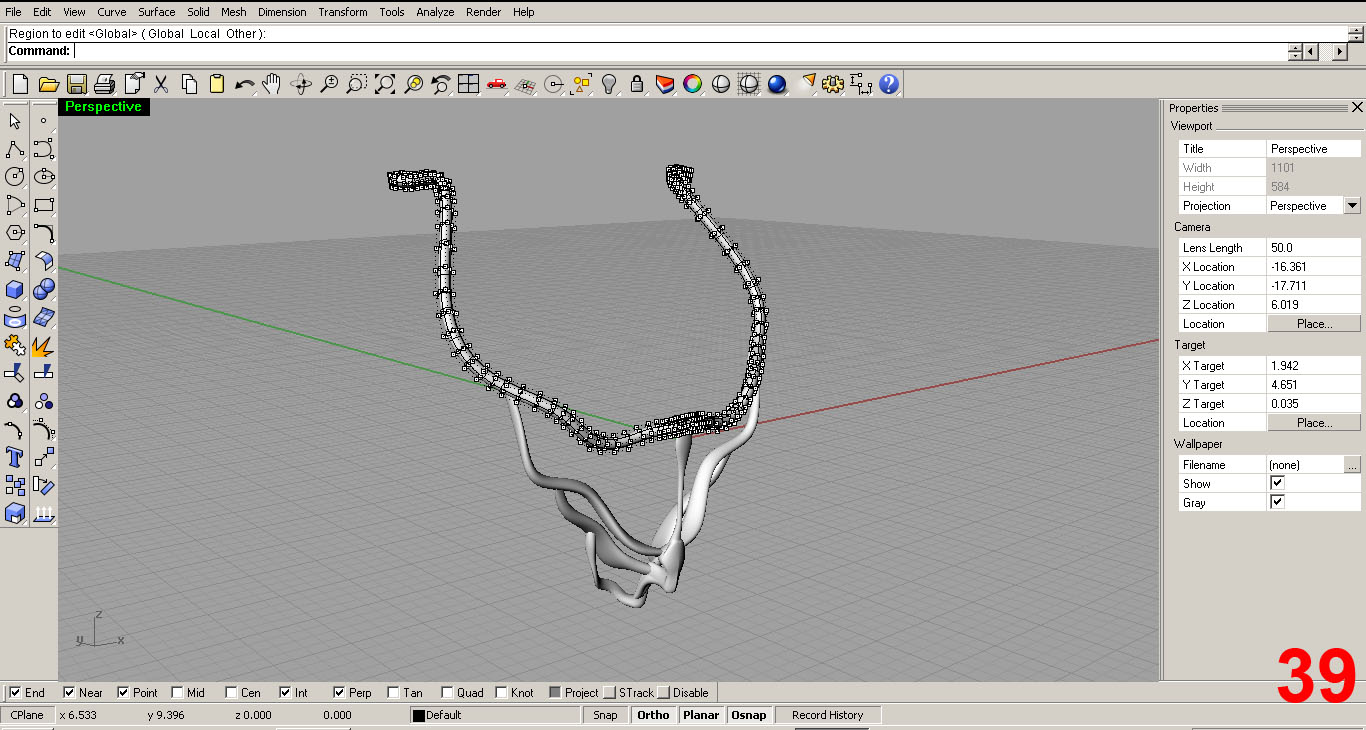Click the Lens Length value field
Screen dimensions: 1366x730
pyautogui.click(x=1314, y=248)
